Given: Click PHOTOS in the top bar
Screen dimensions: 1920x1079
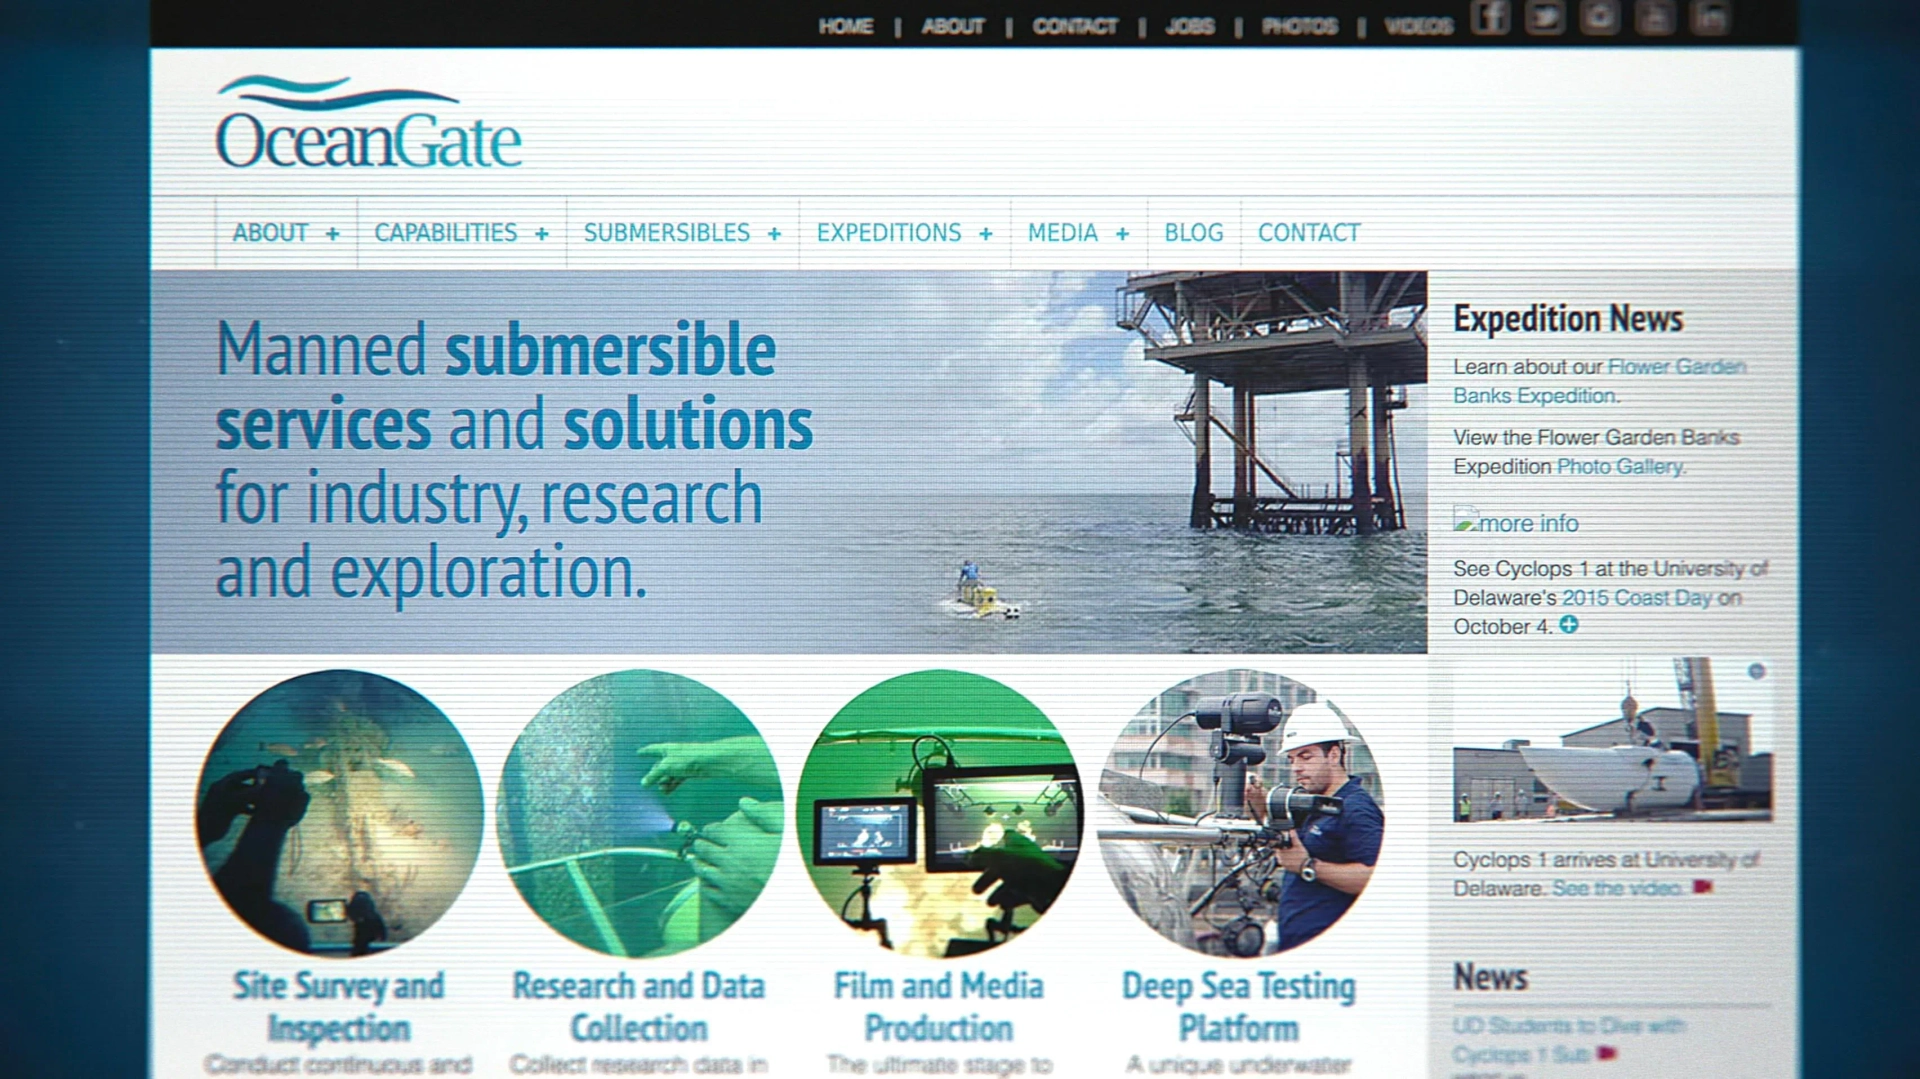Looking at the screenshot, I should 1299,26.
